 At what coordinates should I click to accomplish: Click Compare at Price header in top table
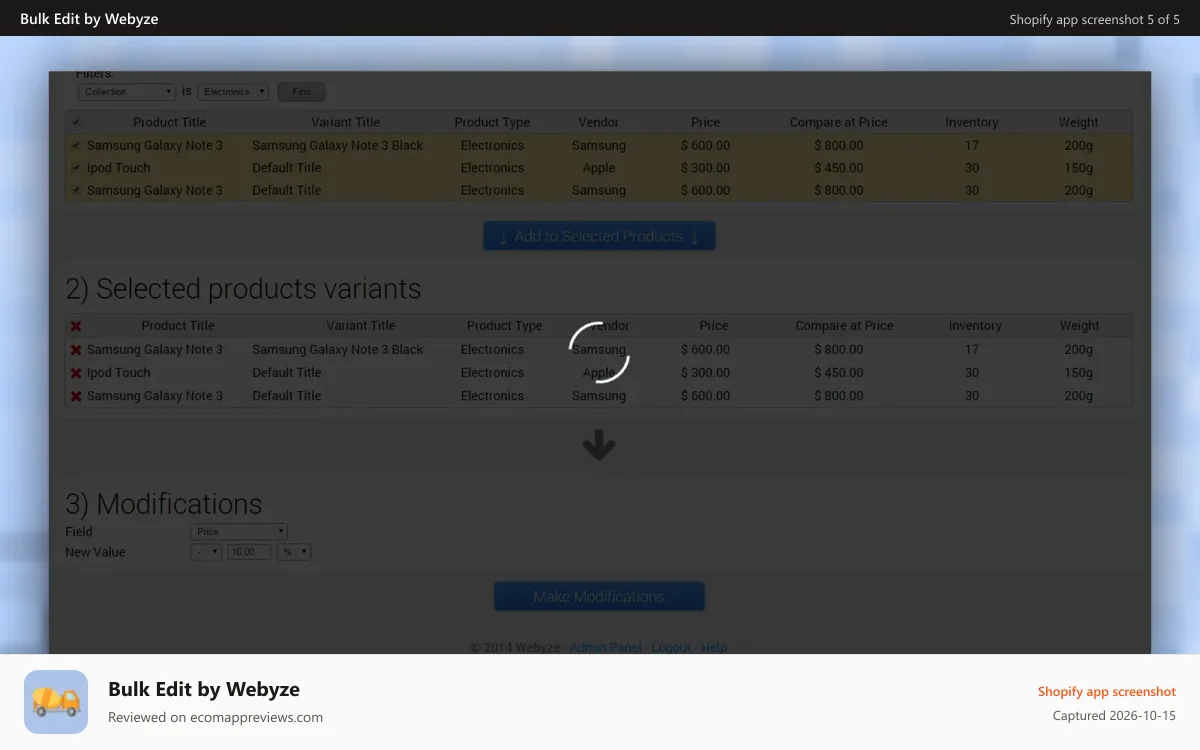839,122
